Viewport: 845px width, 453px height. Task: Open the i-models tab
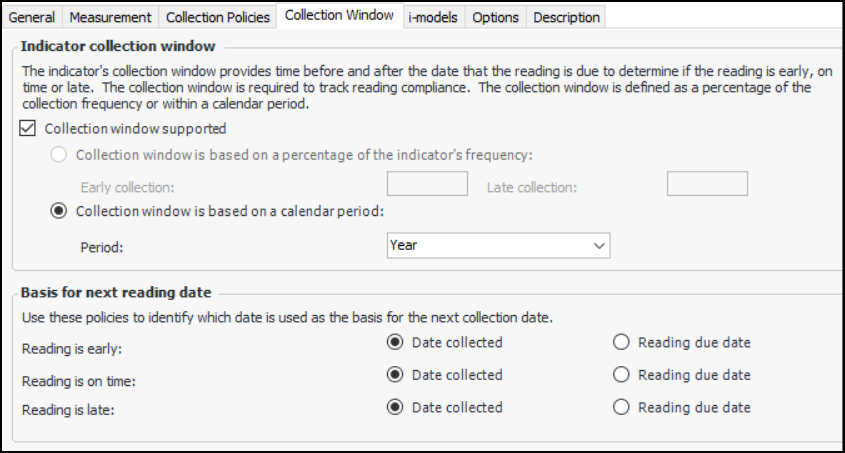435,17
